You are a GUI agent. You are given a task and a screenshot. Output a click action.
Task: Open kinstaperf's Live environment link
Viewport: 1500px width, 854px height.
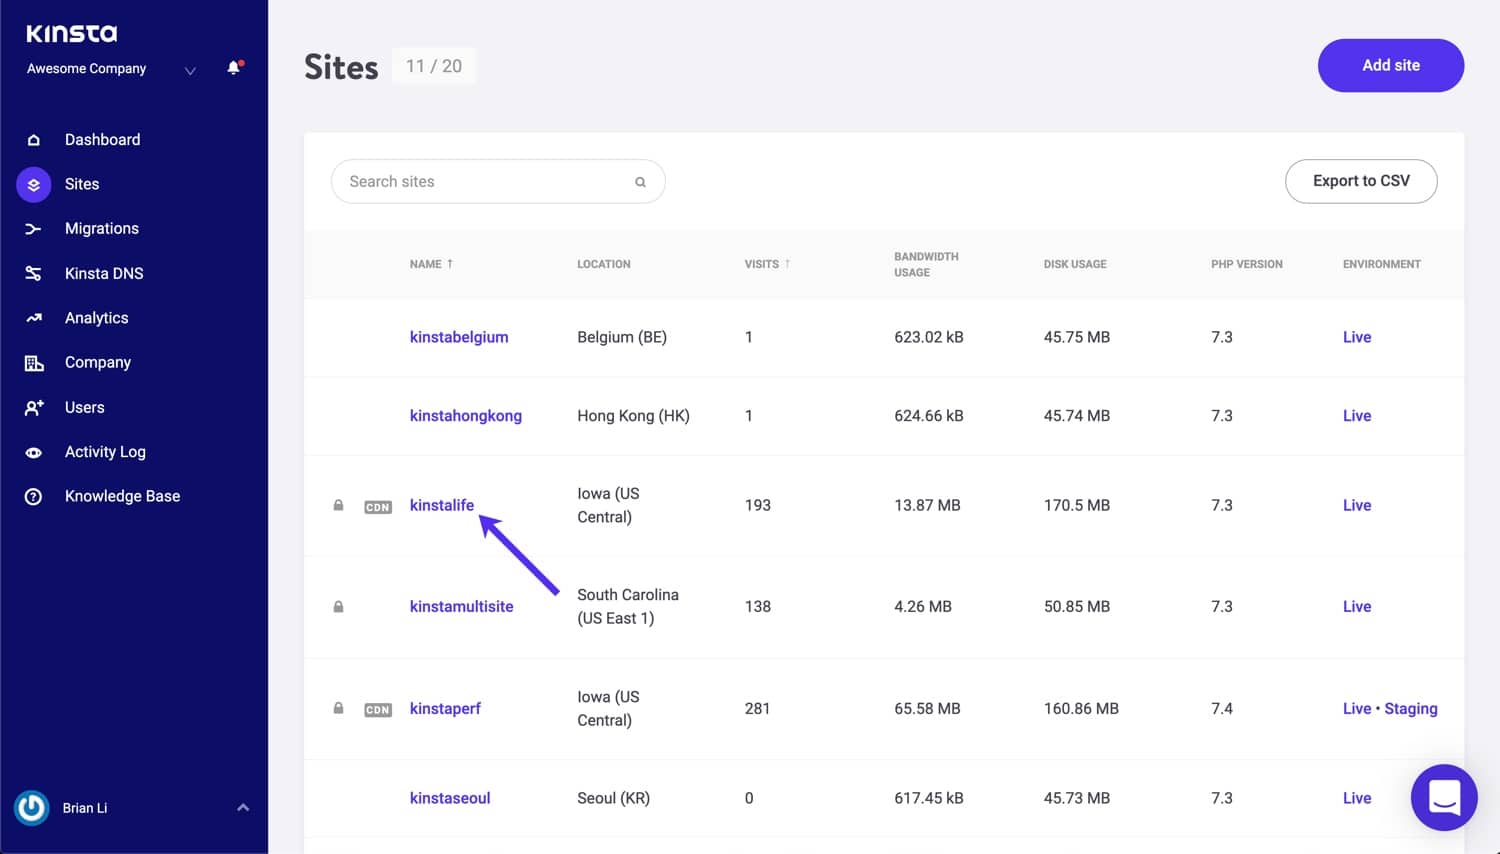(x=1357, y=708)
